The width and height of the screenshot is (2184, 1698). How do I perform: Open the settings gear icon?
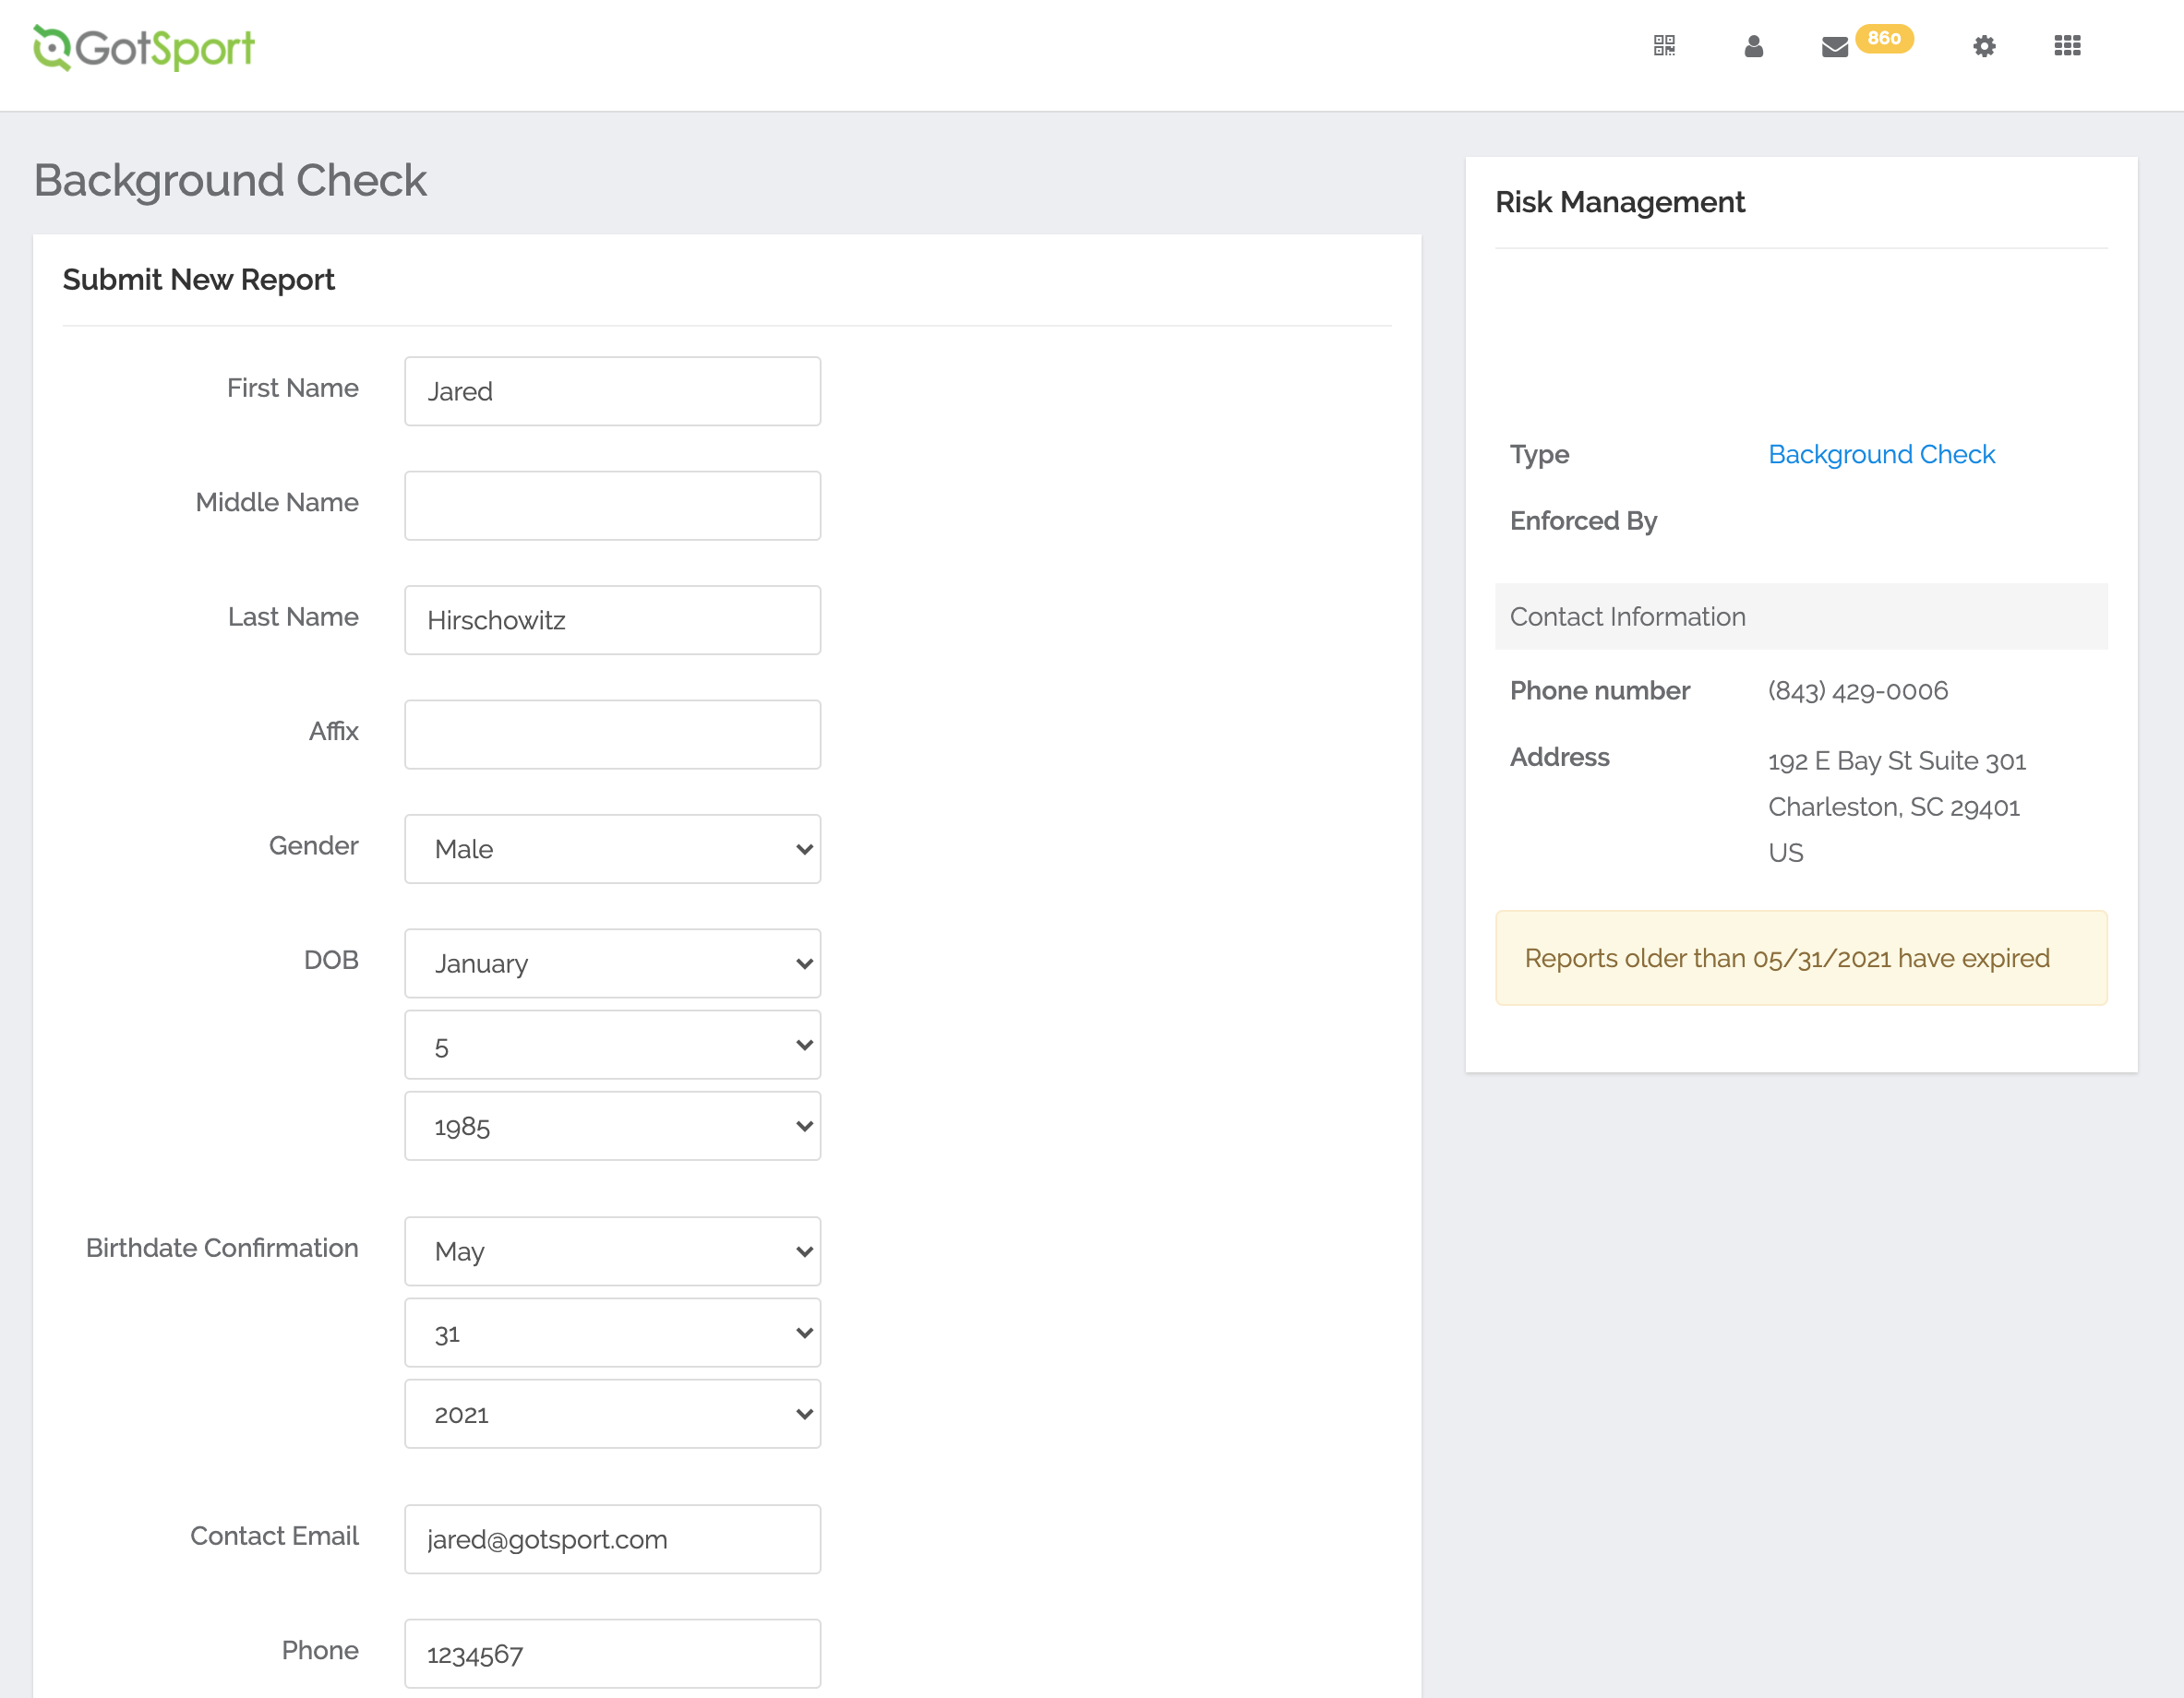tap(1984, 46)
